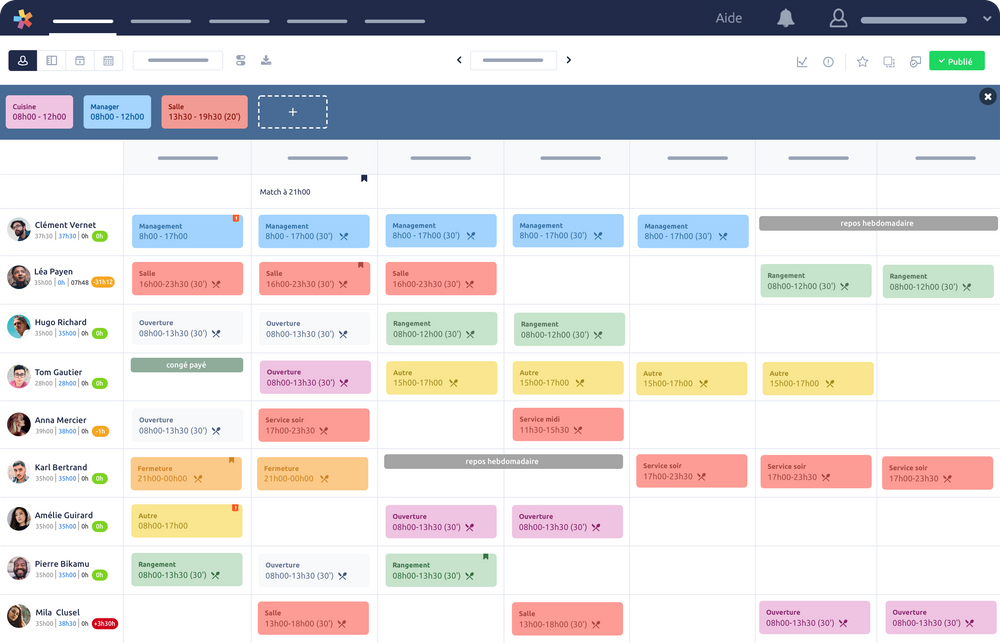Go to the previous week arrow
Image resolution: width=1000 pixels, height=643 pixels.
(x=459, y=60)
